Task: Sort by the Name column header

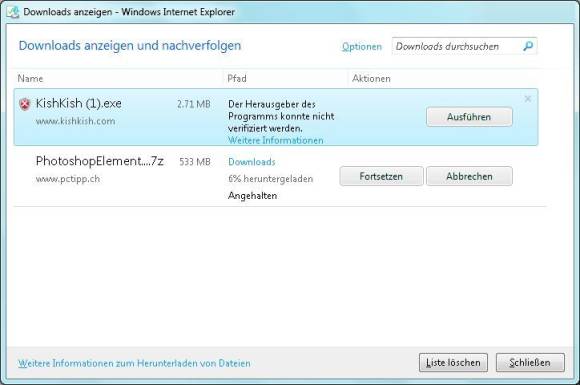Action: coord(30,78)
